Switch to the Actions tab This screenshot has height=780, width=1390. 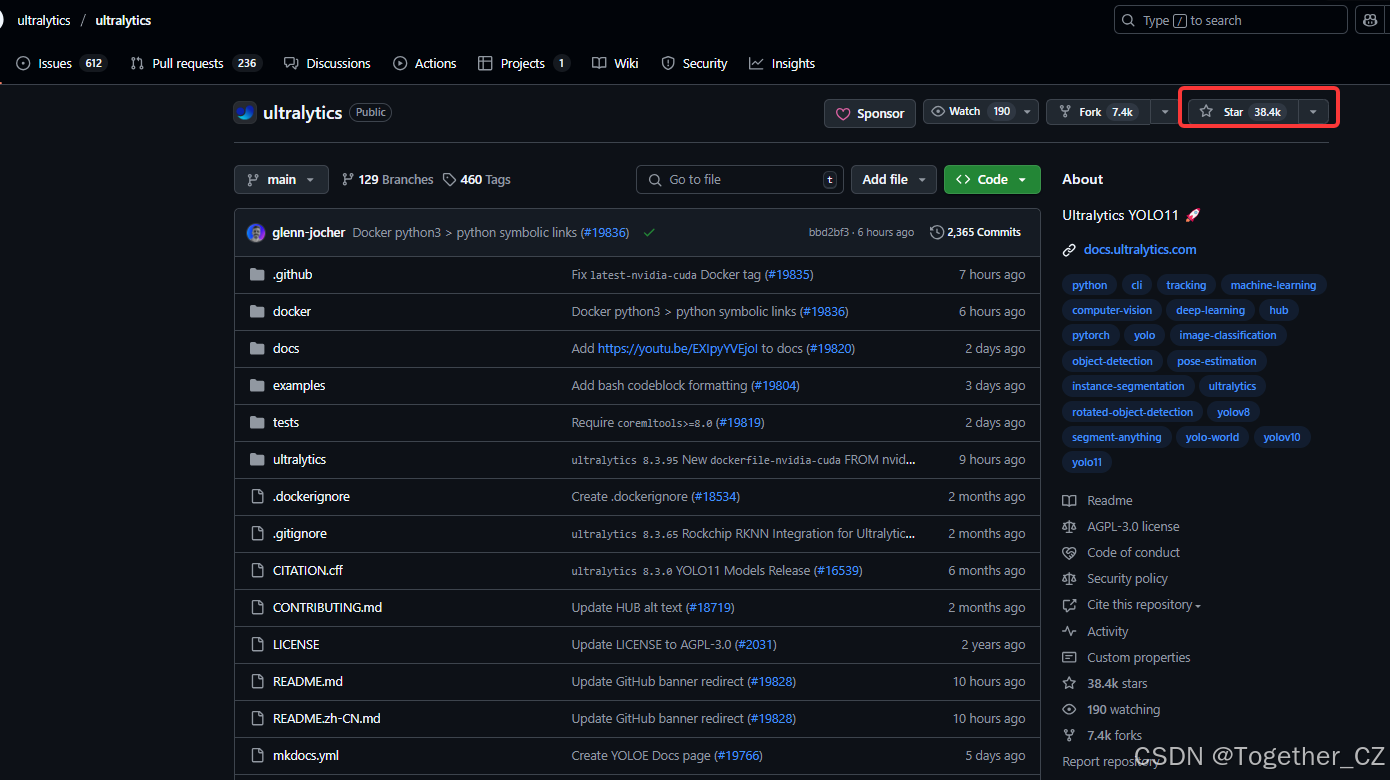(x=425, y=63)
